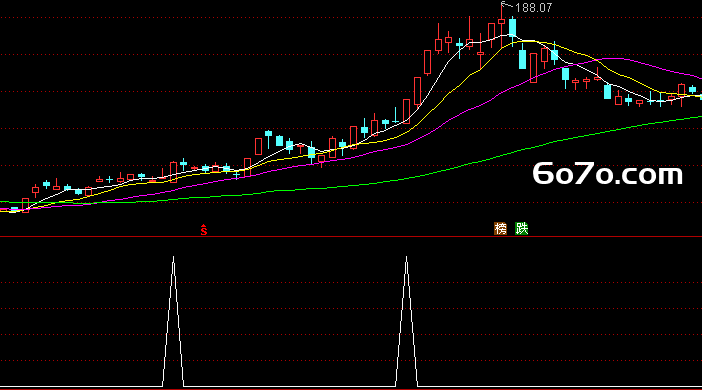
Task: Select the 188.07 high price label
Action: point(534,8)
